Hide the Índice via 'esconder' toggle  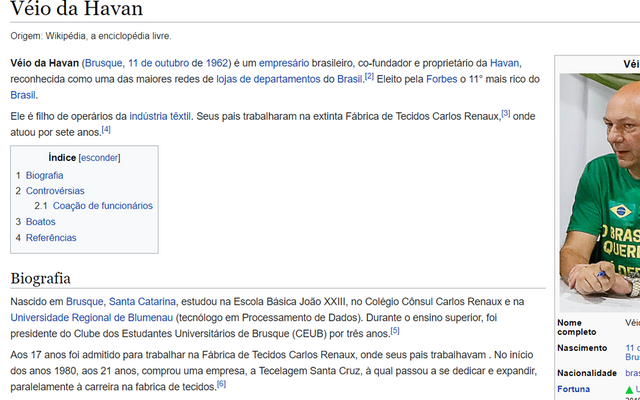tap(99, 158)
